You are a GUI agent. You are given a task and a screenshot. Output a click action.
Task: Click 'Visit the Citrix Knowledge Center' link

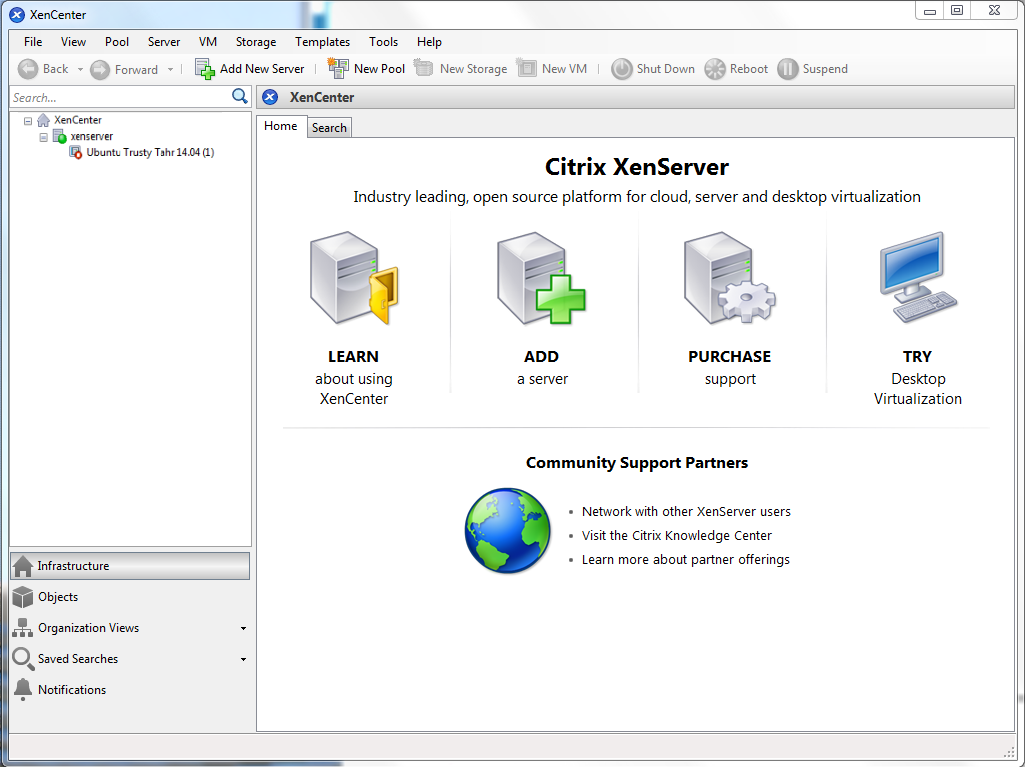tap(677, 536)
